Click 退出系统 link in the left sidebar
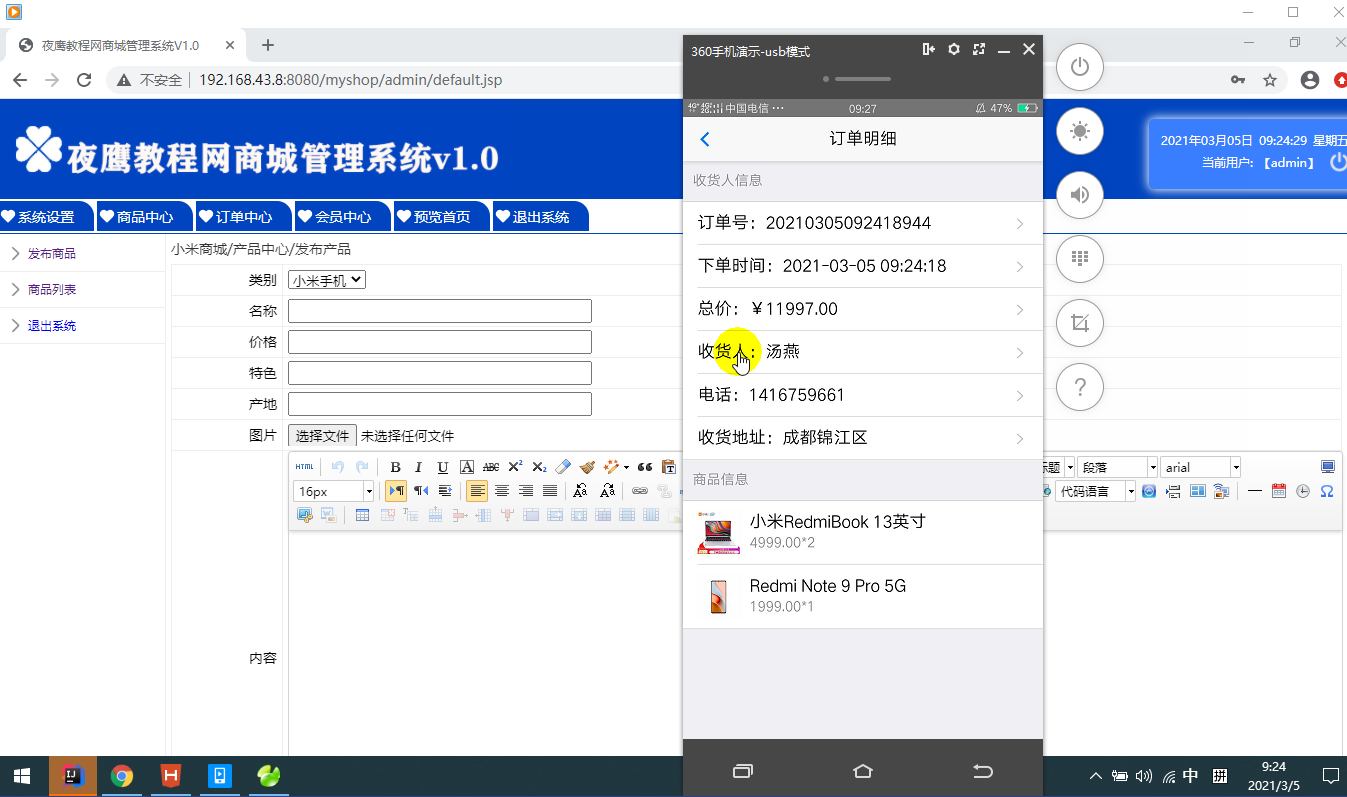This screenshot has height=797, width=1347. tap(52, 326)
